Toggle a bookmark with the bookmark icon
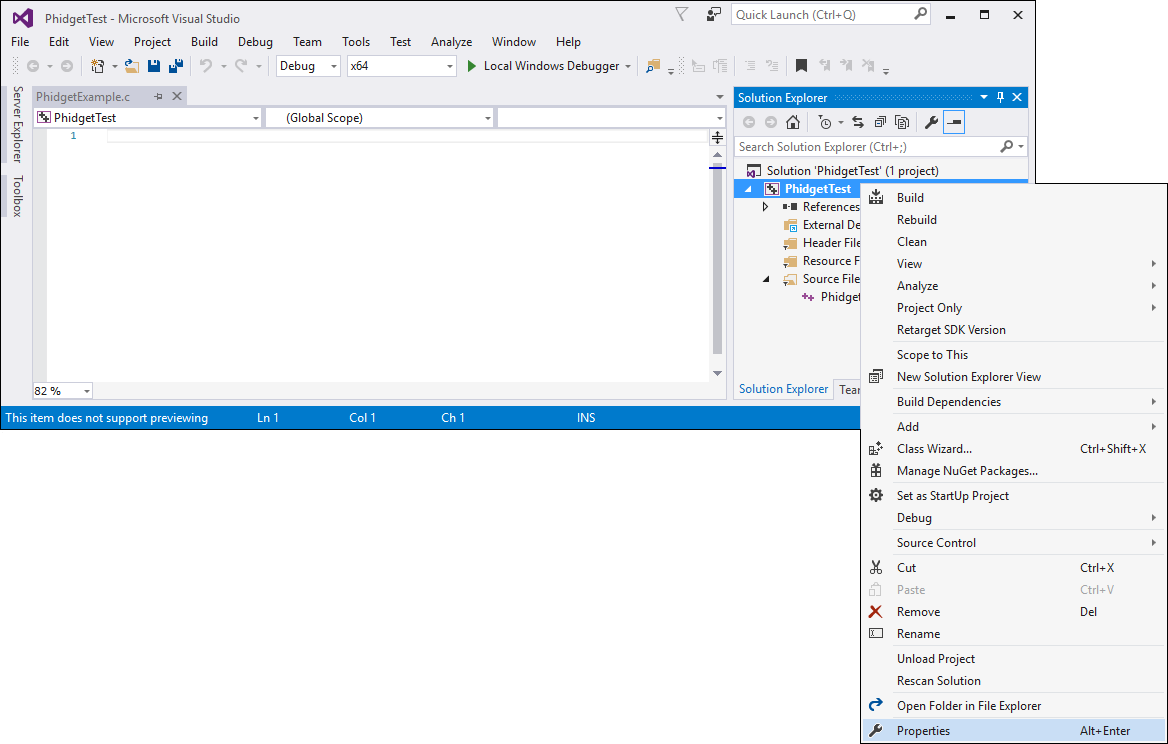This screenshot has width=1168, height=744. tap(801, 66)
